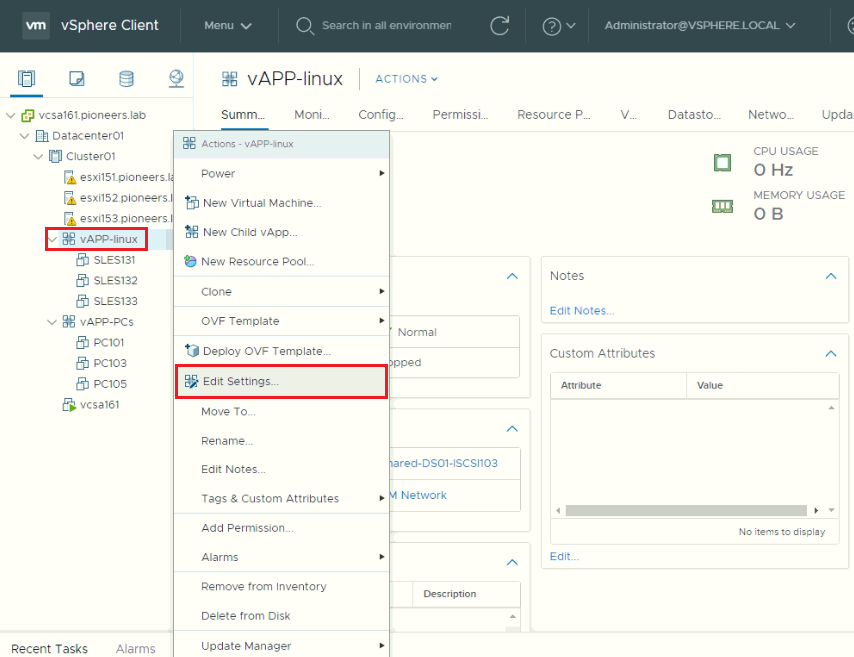
Task: Select Delete from Disk menu entry
Action: tap(282, 616)
